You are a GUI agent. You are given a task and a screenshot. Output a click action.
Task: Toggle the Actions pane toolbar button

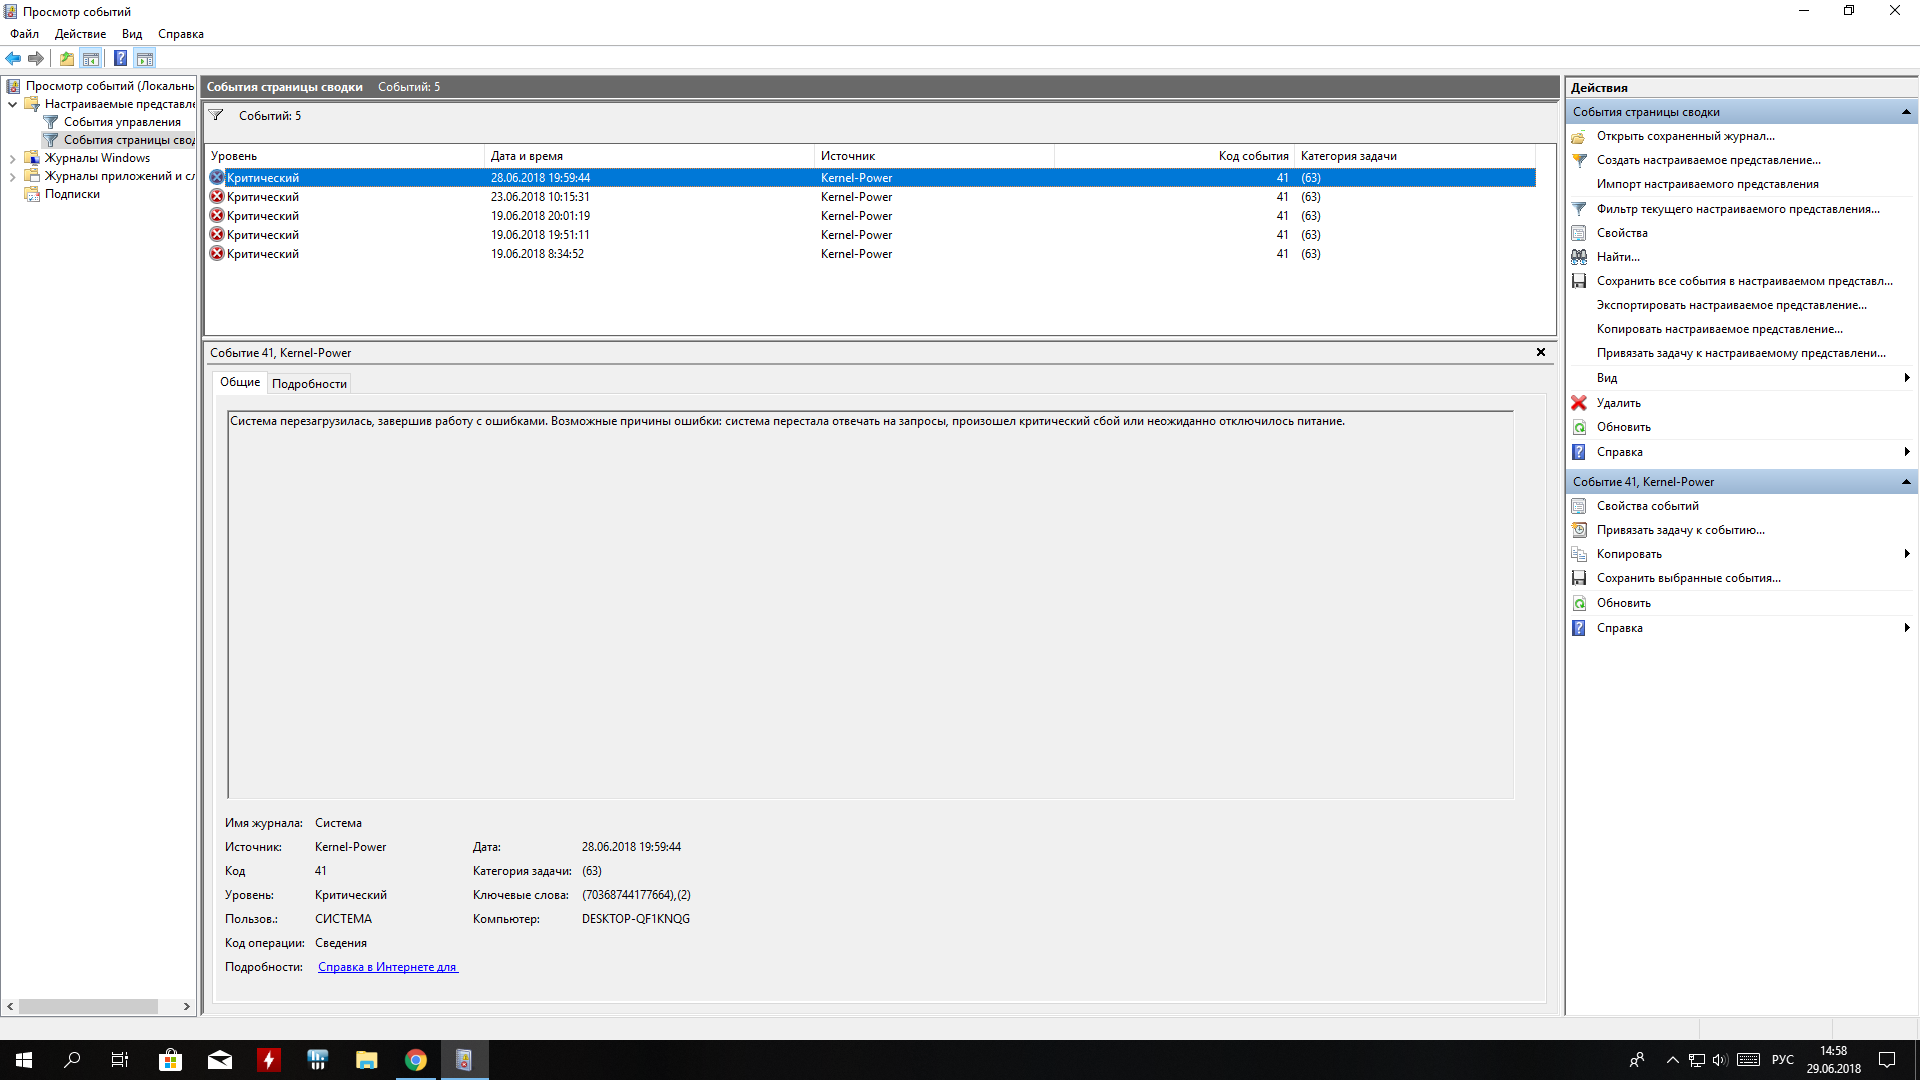click(145, 58)
